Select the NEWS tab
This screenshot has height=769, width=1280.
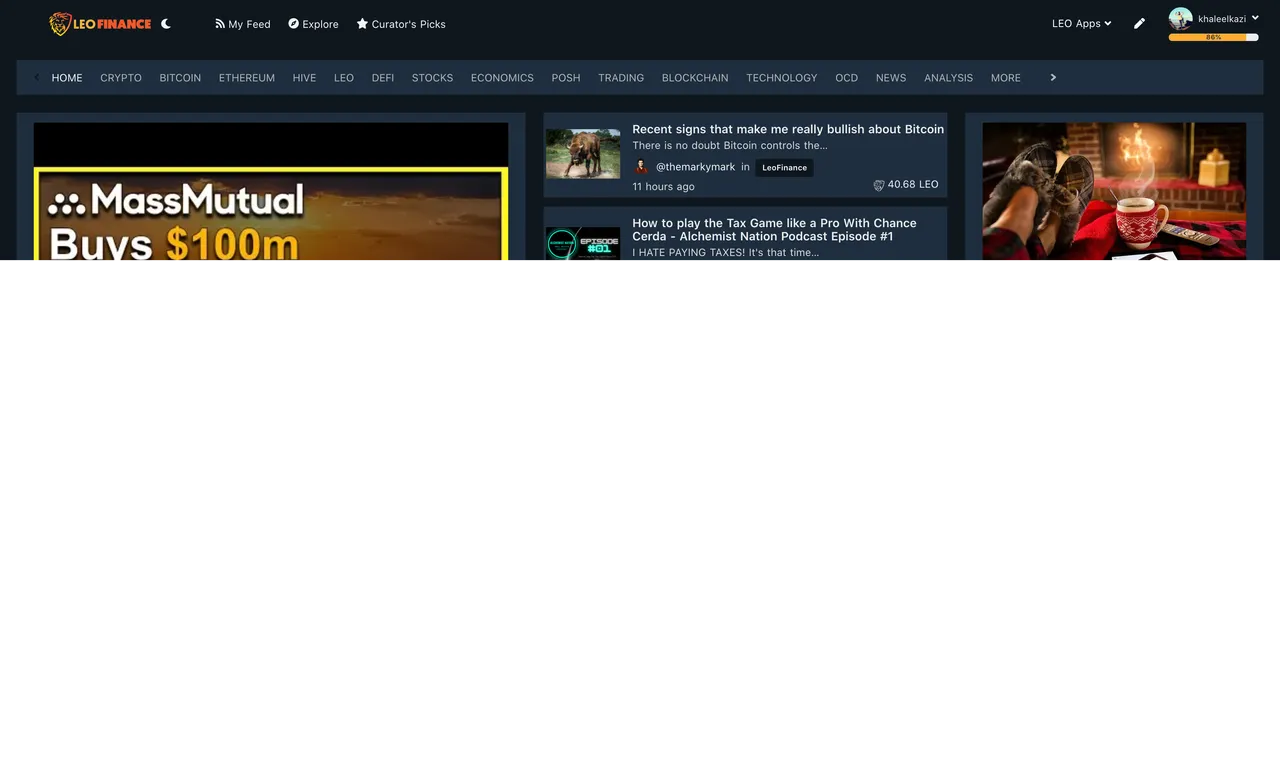pyautogui.click(x=891, y=78)
